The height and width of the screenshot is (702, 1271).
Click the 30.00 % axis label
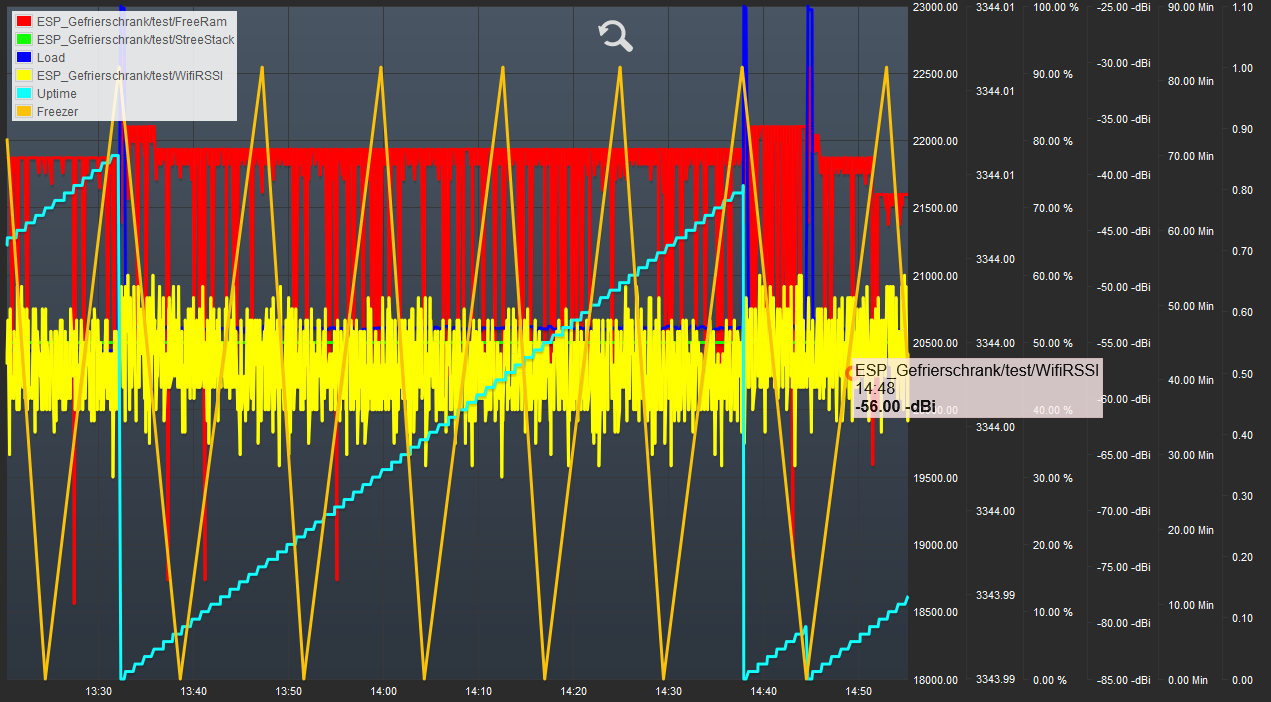coord(1052,478)
